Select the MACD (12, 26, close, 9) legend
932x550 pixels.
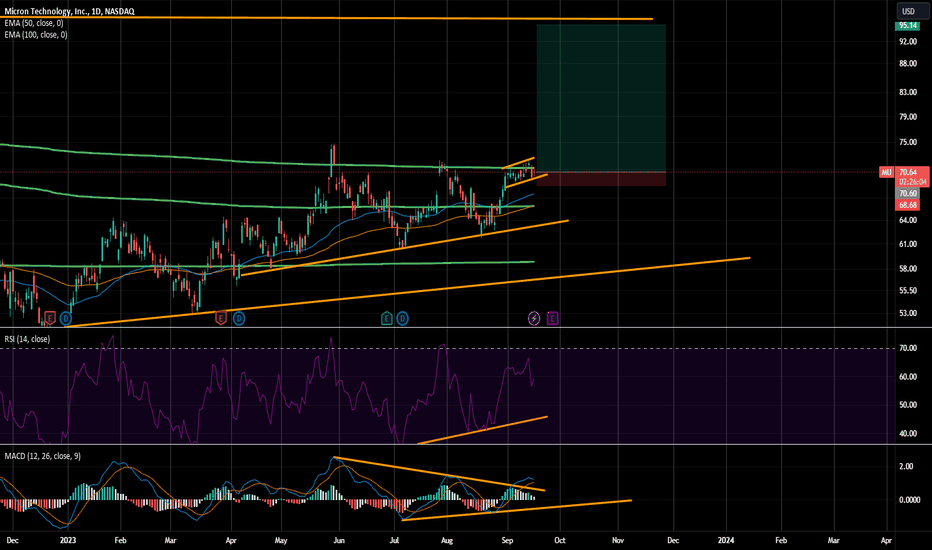(x=43, y=456)
